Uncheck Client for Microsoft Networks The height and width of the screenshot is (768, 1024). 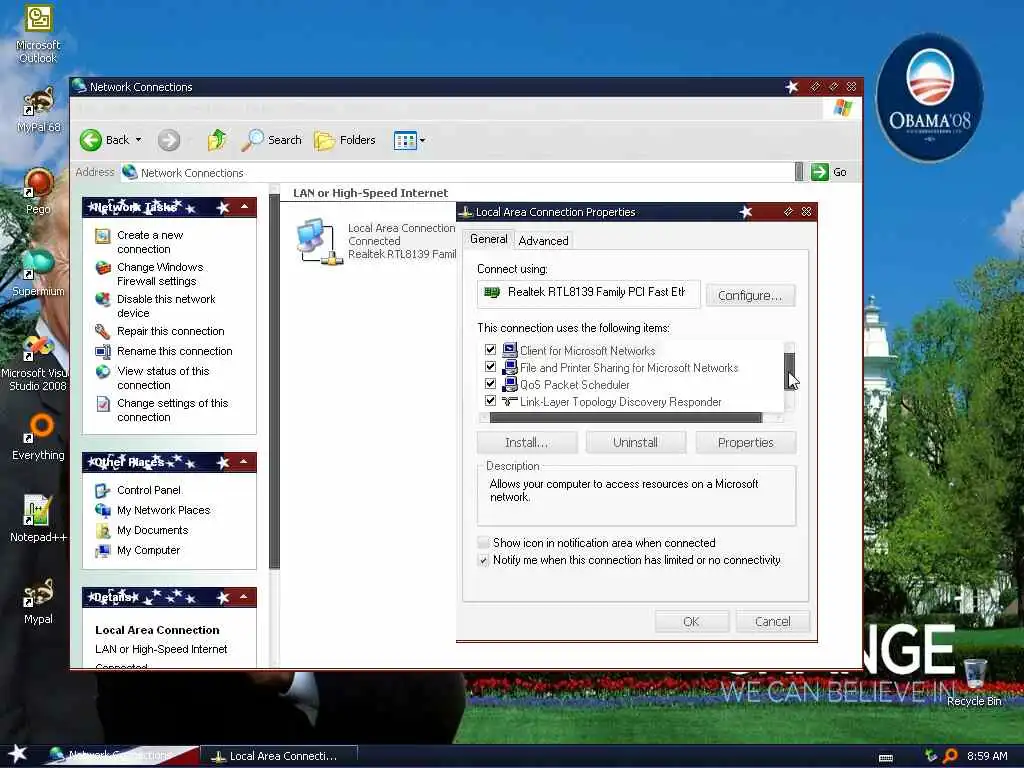(490, 350)
